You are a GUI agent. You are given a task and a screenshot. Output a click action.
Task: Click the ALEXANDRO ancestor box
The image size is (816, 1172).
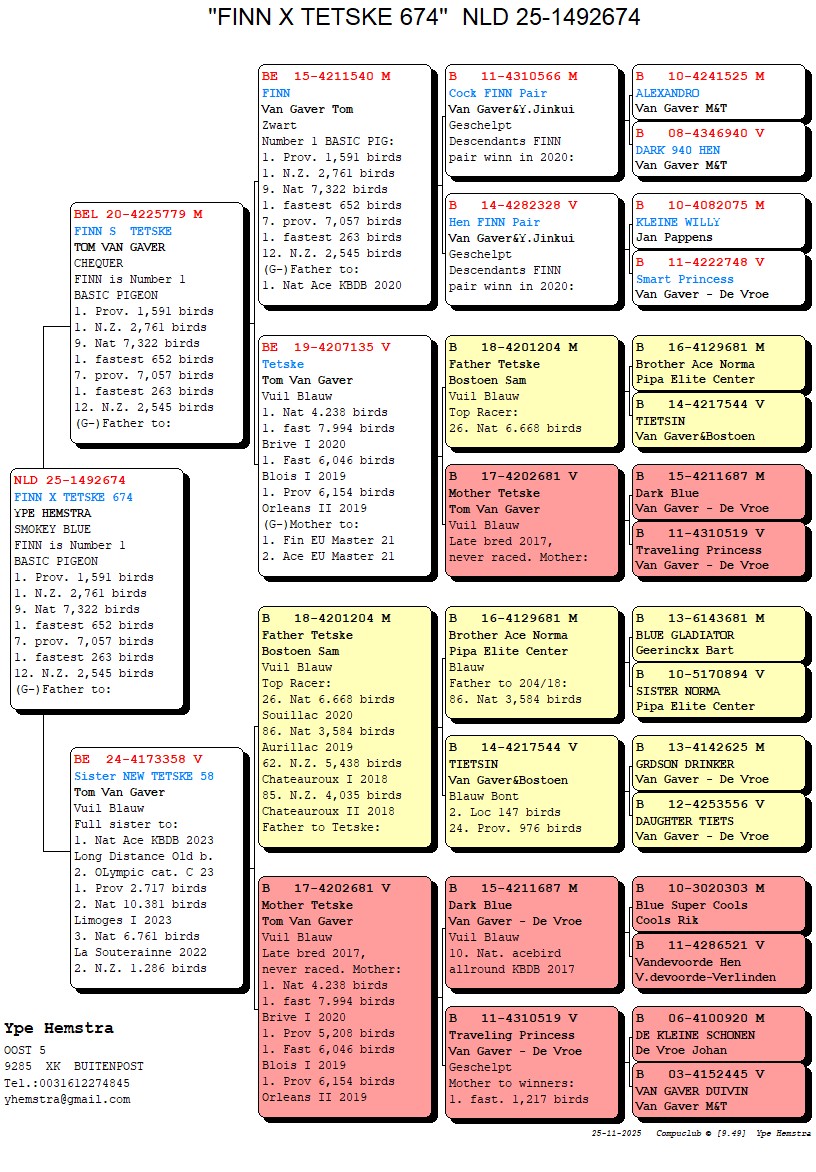[718, 92]
